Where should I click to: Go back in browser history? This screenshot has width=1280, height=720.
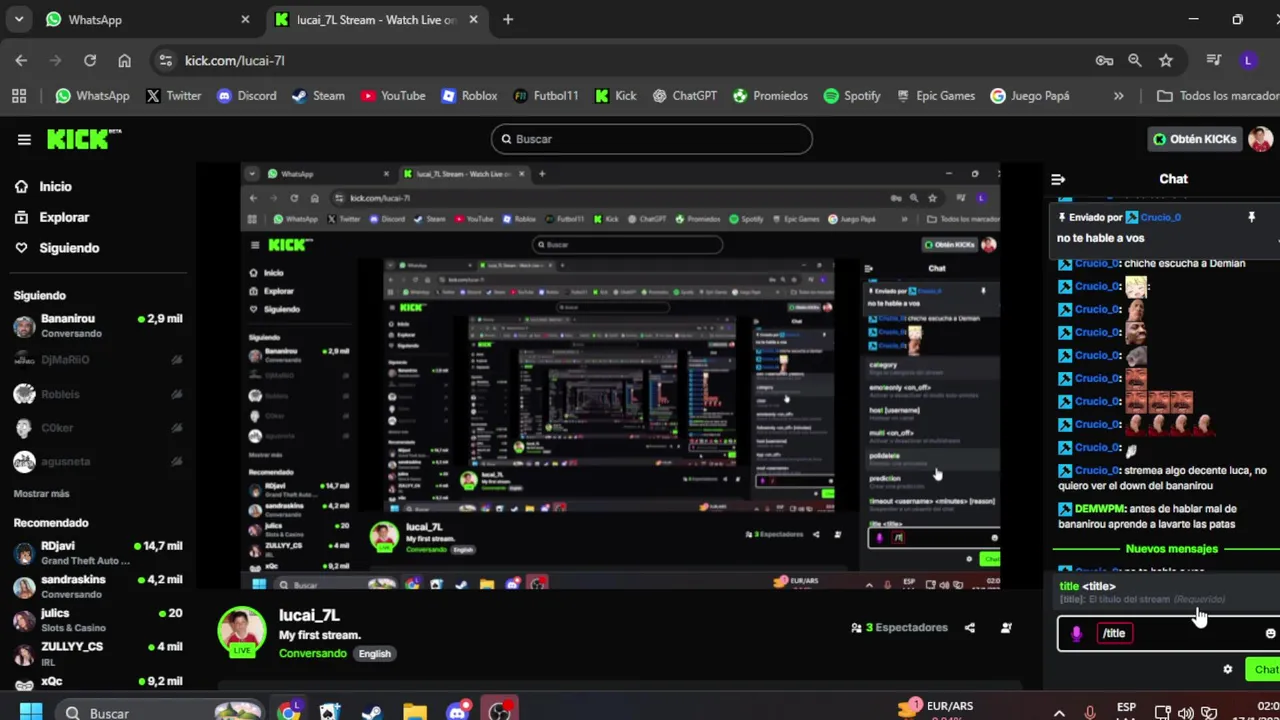21,60
